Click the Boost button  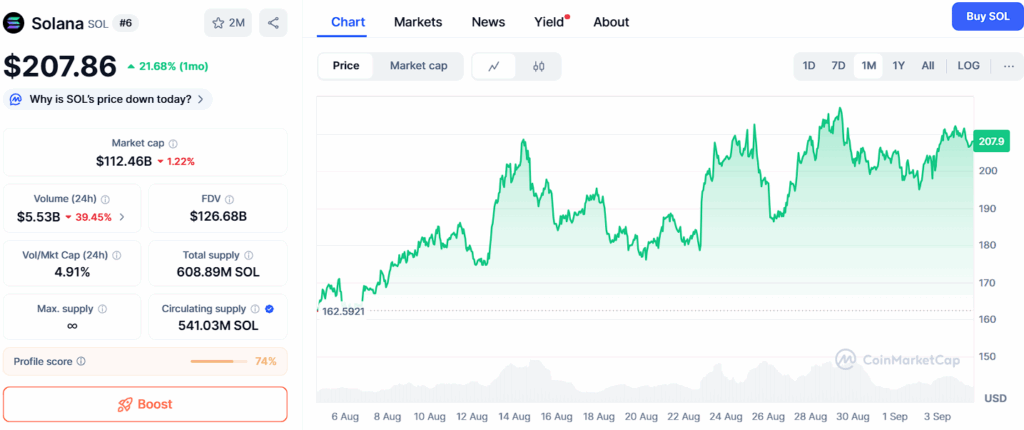coord(145,405)
